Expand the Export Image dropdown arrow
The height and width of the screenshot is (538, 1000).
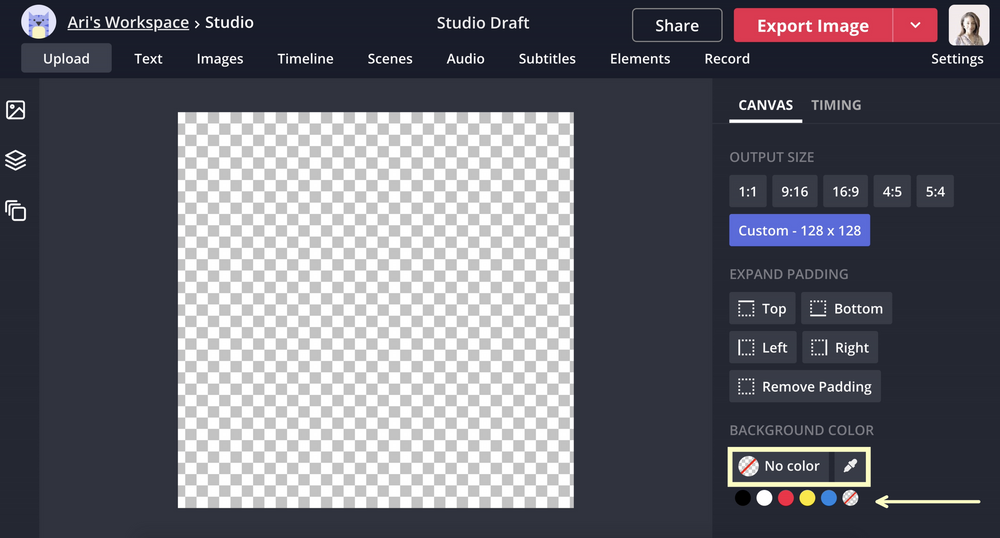pyautogui.click(x=914, y=26)
